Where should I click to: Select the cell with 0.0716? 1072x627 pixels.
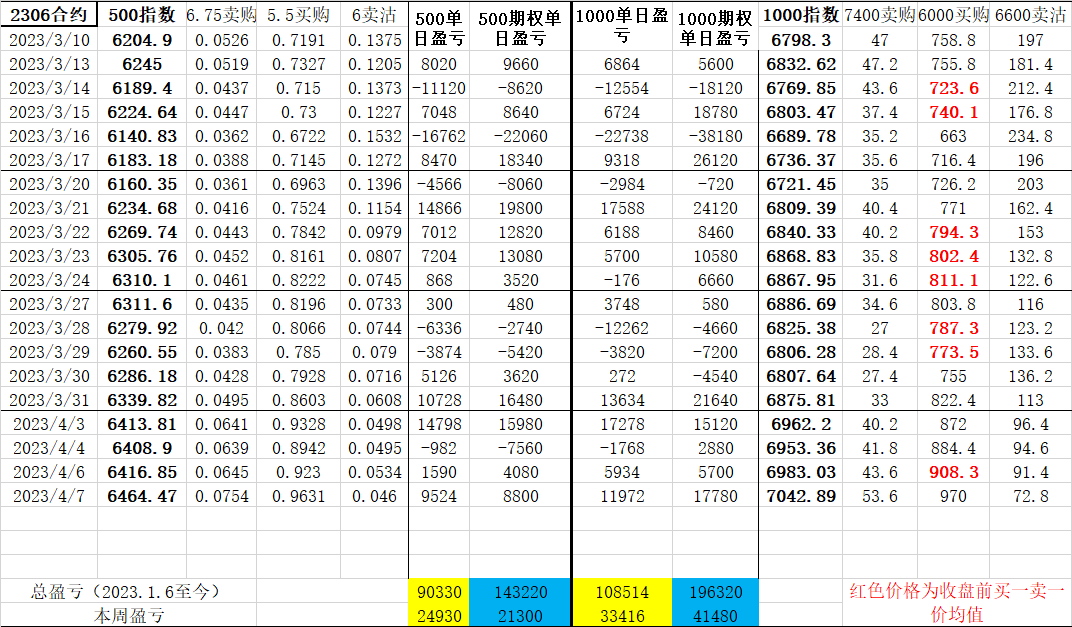click(374, 376)
